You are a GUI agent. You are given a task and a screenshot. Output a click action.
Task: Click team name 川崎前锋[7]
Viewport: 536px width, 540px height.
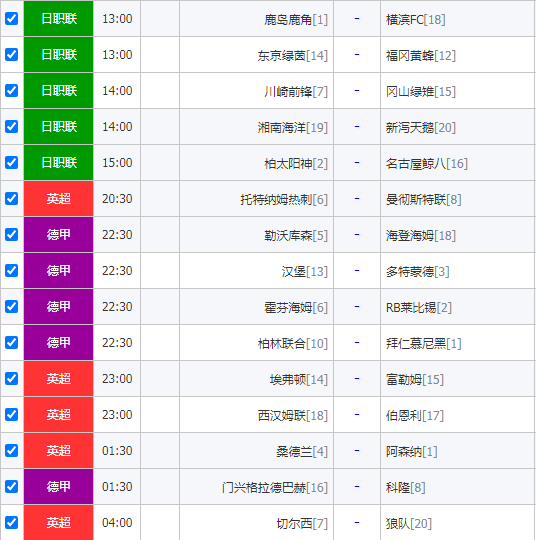point(296,92)
